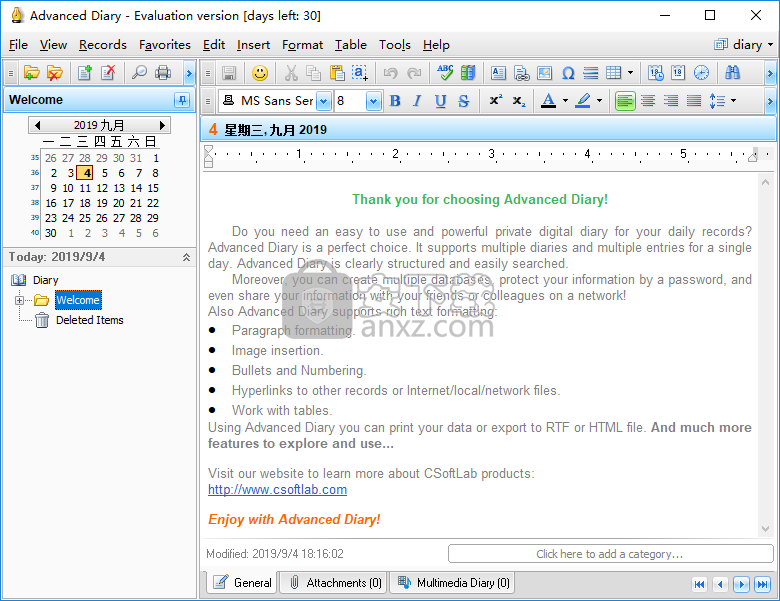Open the highlight color dropdown arrow
The width and height of the screenshot is (780, 601).
point(599,101)
